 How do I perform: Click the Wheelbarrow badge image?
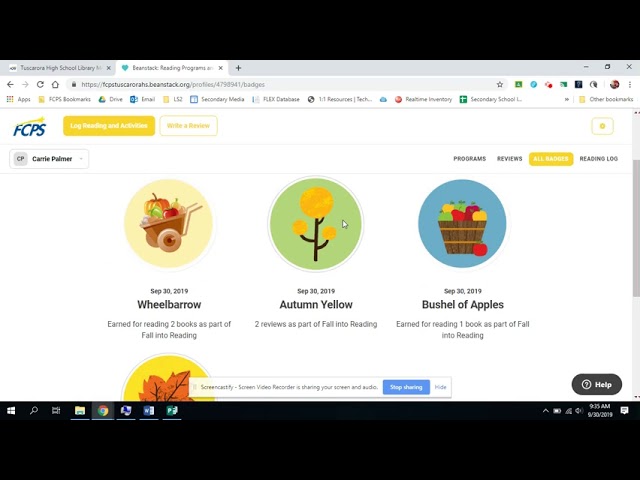pos(169,224)
